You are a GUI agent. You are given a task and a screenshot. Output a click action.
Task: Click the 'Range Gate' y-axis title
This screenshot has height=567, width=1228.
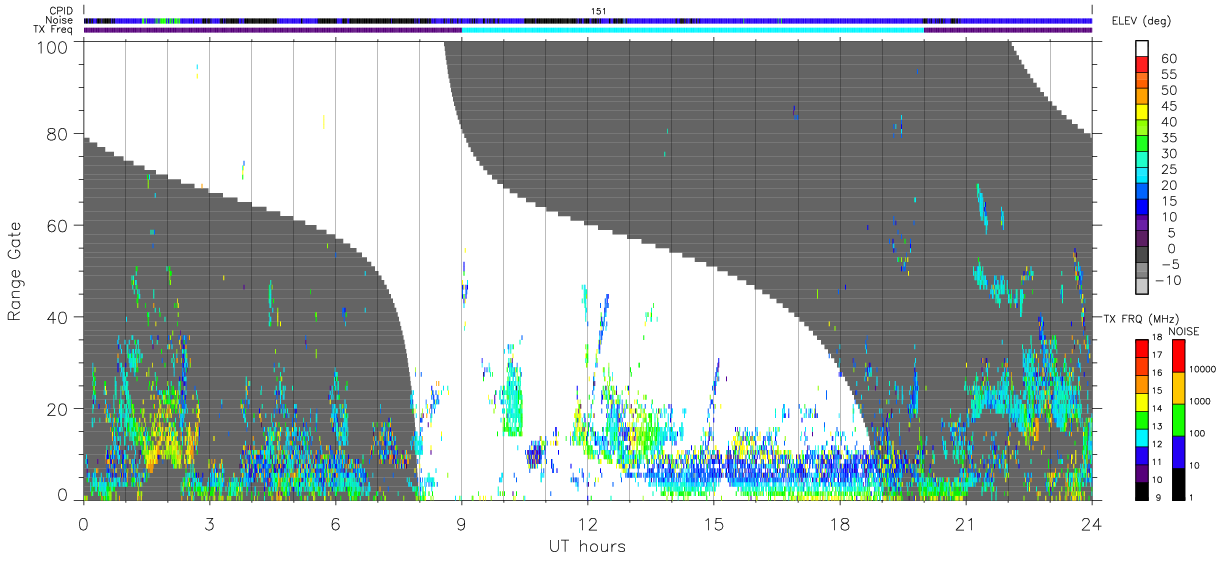[15, 271]
